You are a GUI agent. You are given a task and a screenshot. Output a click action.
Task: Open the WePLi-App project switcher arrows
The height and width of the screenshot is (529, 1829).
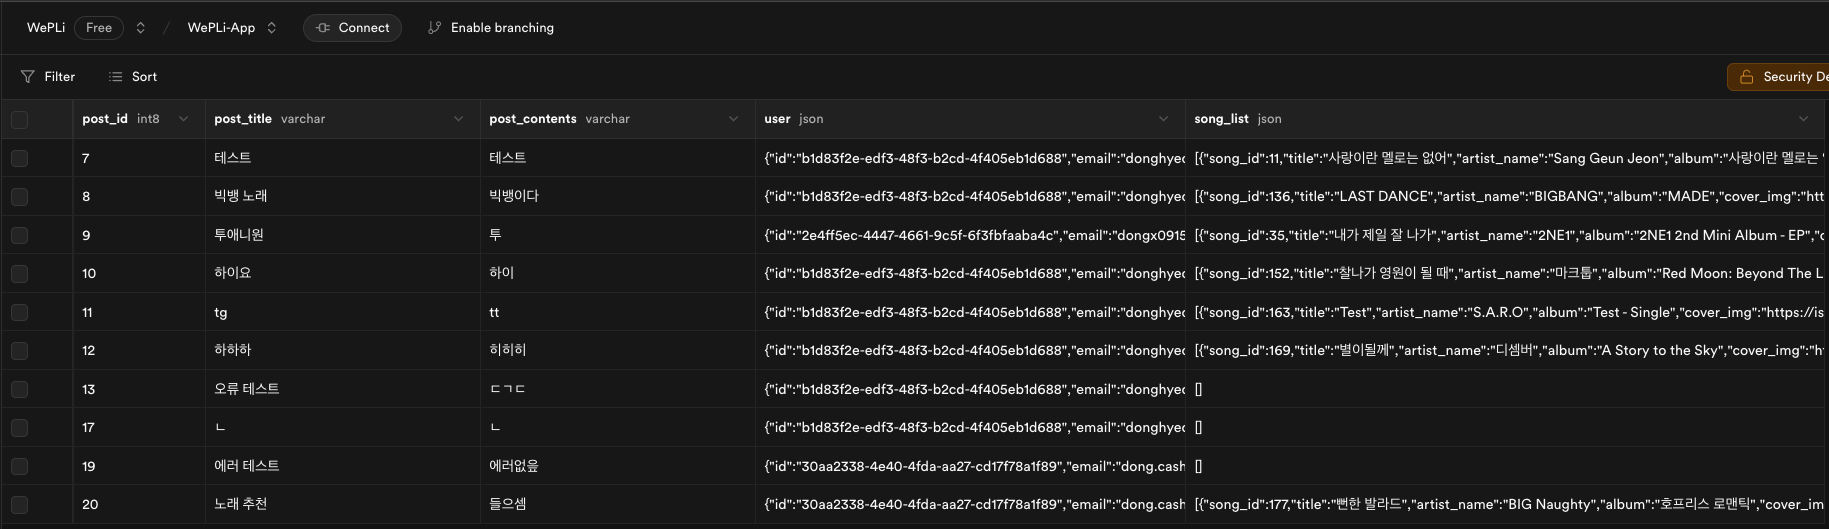tap(271, 28)
